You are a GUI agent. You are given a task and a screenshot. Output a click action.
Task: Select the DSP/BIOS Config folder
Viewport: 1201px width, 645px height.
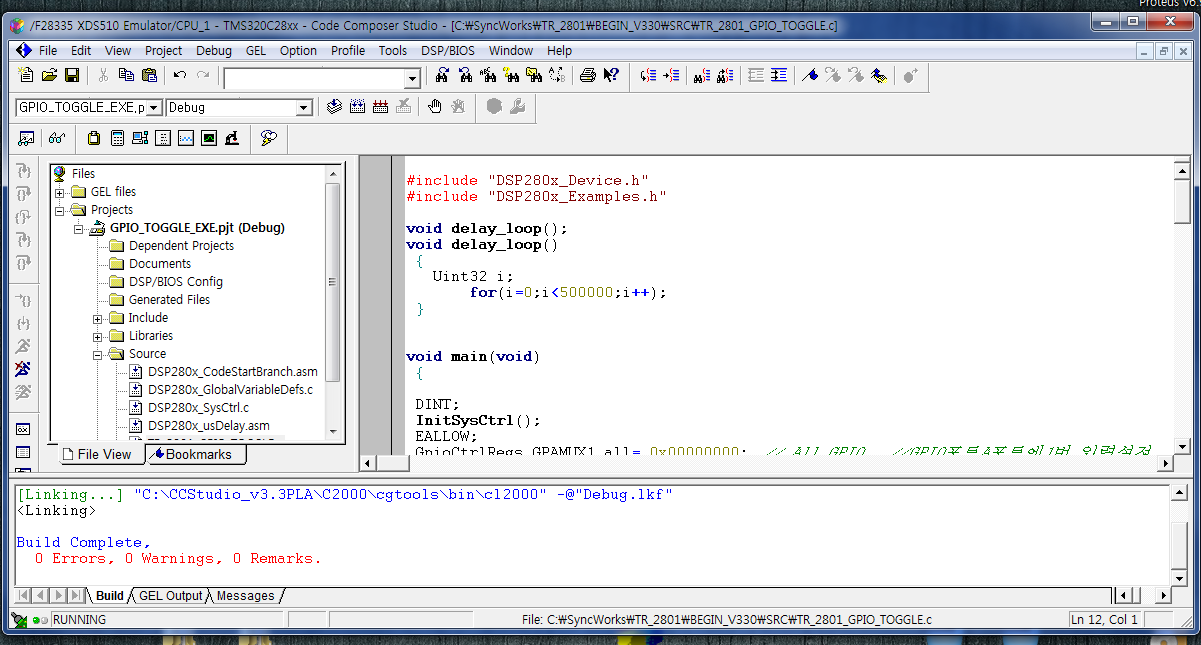pos(176,282)
